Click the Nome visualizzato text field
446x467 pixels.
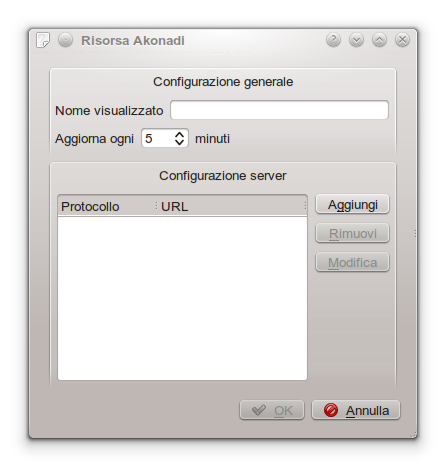pyautogui.click(x=279, y=110)
